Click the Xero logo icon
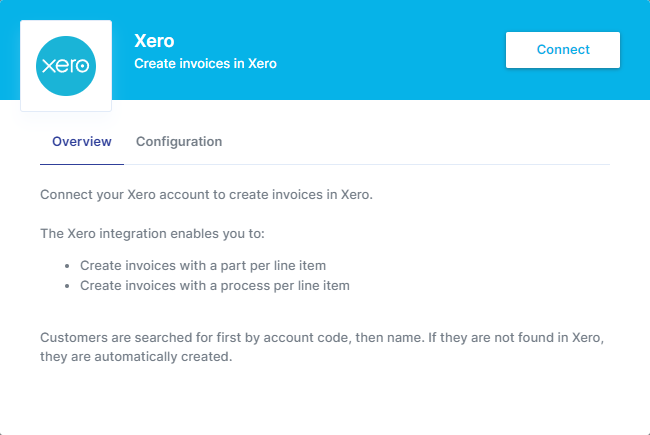The height and width of the screenshot is (435, 650). [x=66, y=66]
